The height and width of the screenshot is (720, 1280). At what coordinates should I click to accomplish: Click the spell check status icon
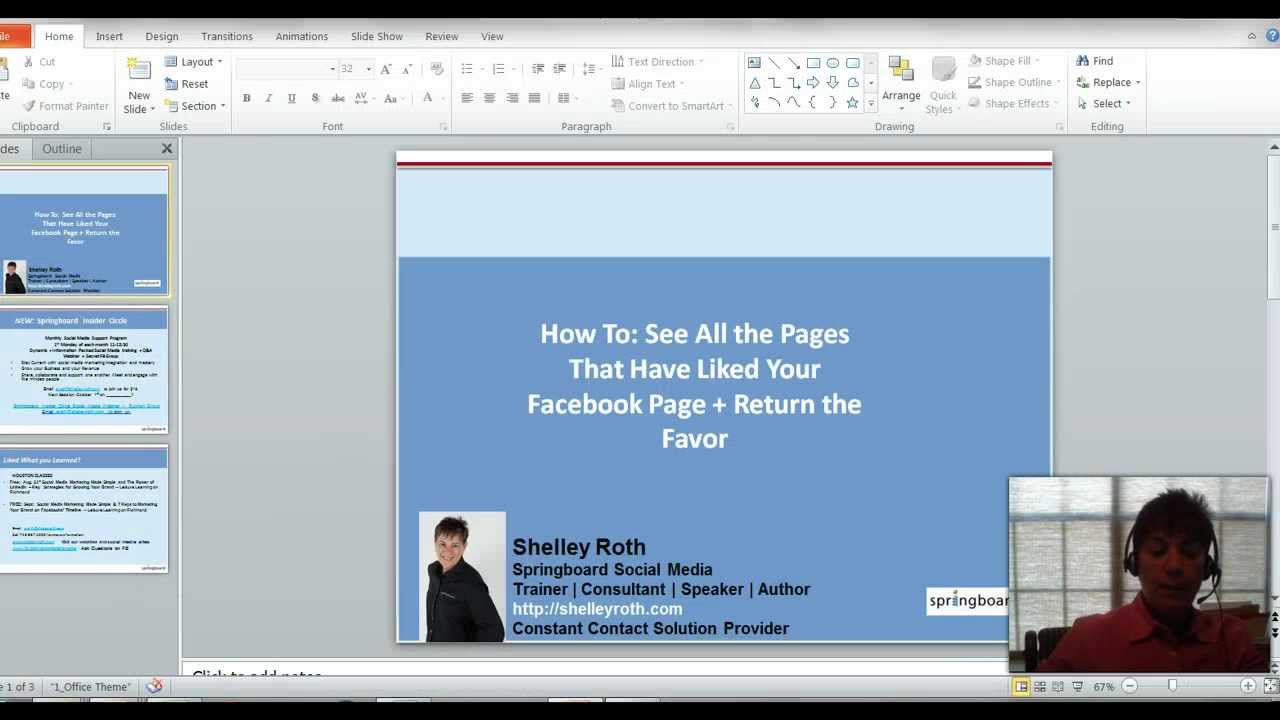[154, 687]
